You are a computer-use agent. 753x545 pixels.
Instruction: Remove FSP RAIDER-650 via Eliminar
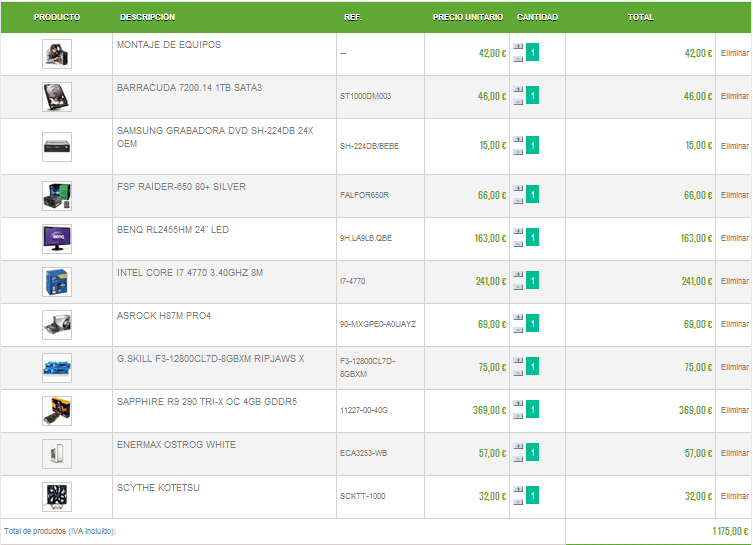pyautogui.click(x=734, y=195)
